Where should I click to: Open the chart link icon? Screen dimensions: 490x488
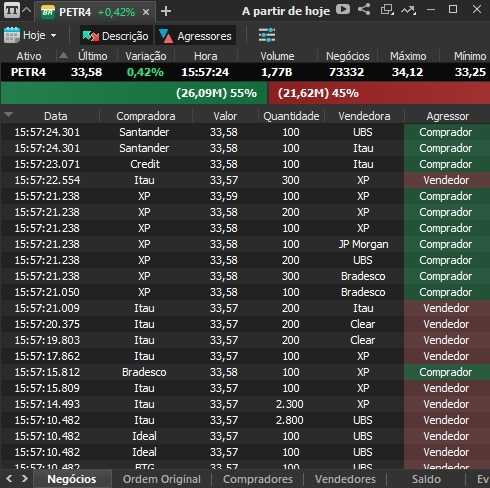408,10
